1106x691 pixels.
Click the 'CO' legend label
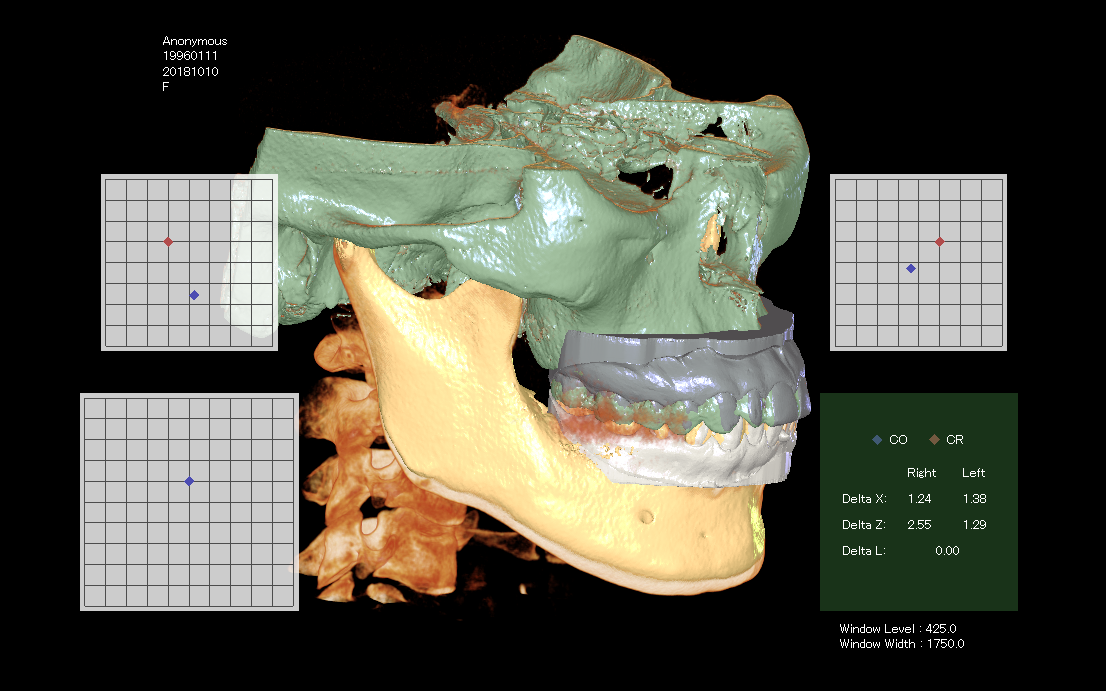898,439
